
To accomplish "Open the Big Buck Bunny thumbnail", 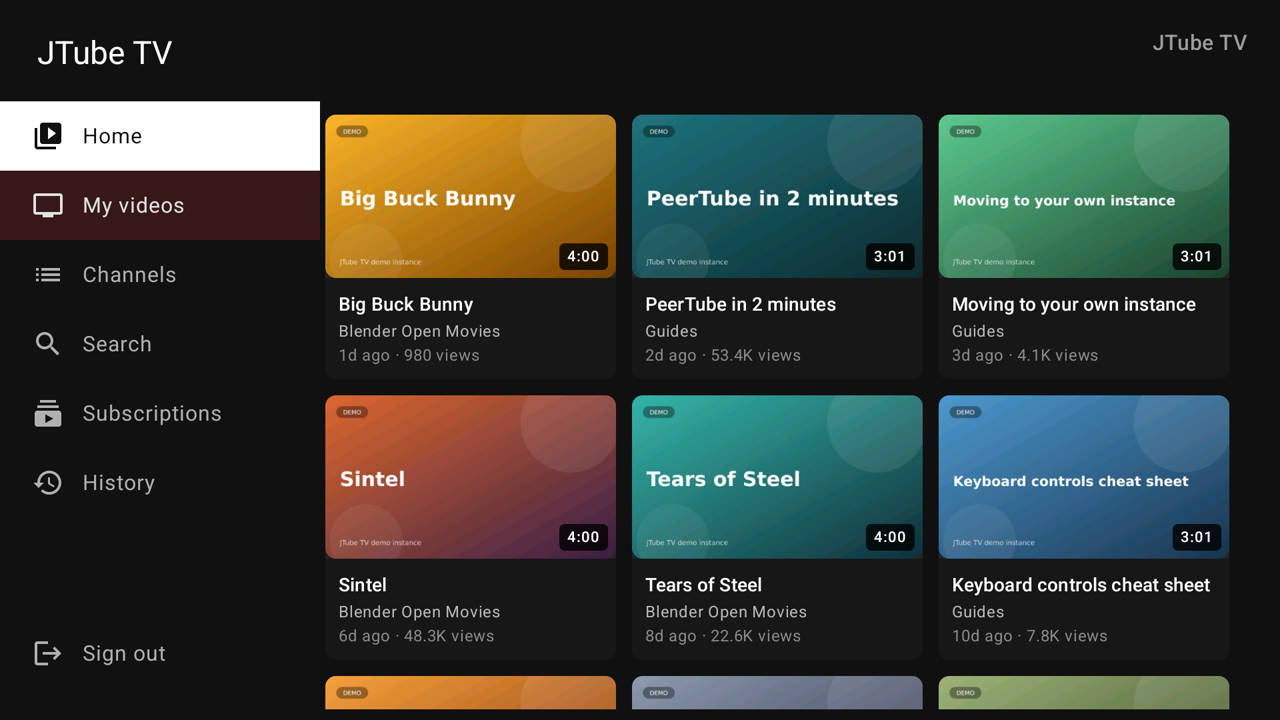I will [470, 196].
